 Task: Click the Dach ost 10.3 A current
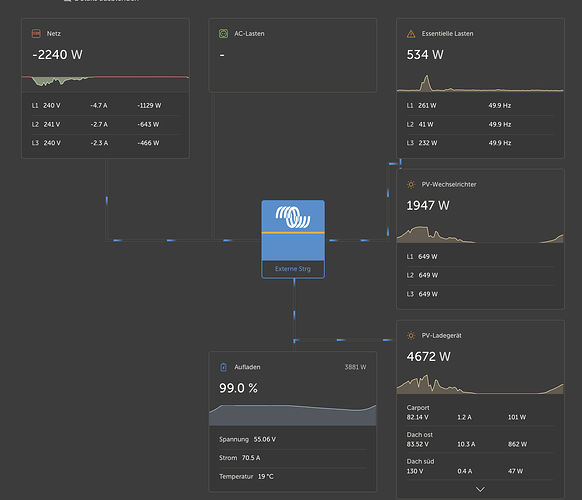point(466,444)
